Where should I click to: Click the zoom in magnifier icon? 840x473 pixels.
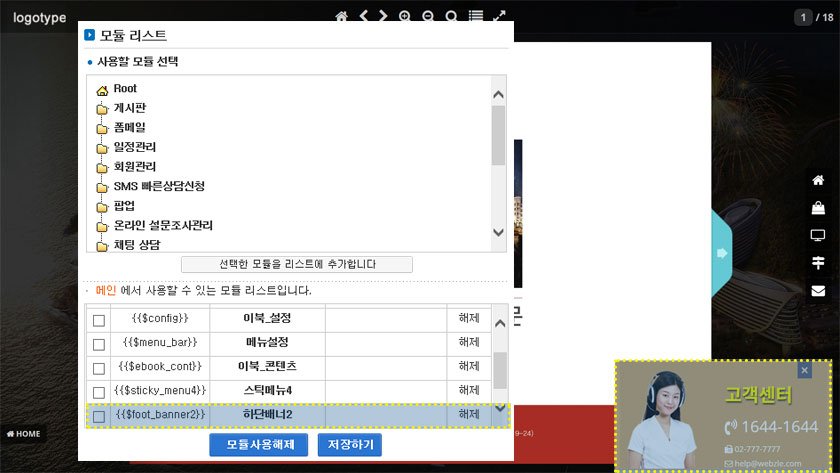pos(405,17)
